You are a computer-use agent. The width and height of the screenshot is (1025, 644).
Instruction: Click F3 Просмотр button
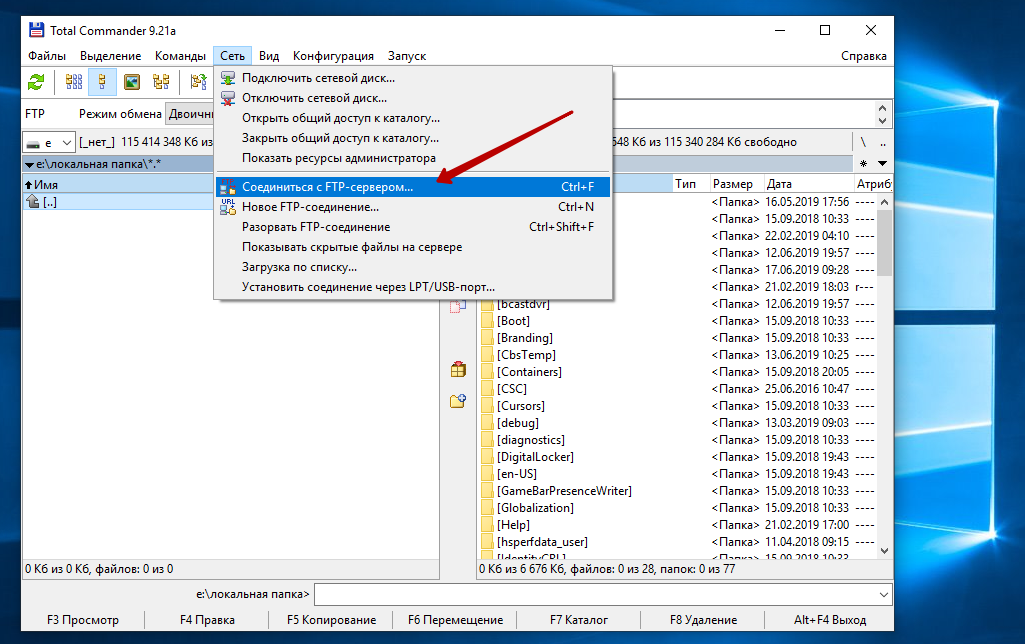coord(83,620)
